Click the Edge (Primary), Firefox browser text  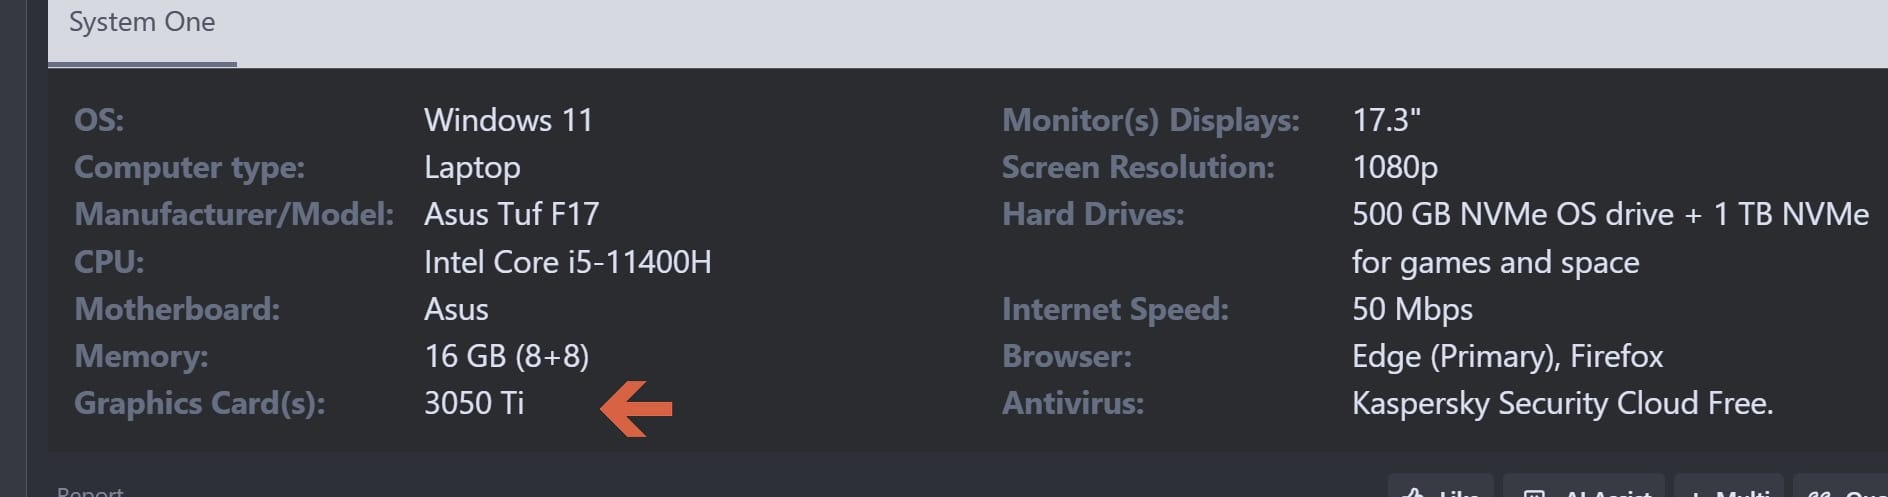tap(1507, 356)
